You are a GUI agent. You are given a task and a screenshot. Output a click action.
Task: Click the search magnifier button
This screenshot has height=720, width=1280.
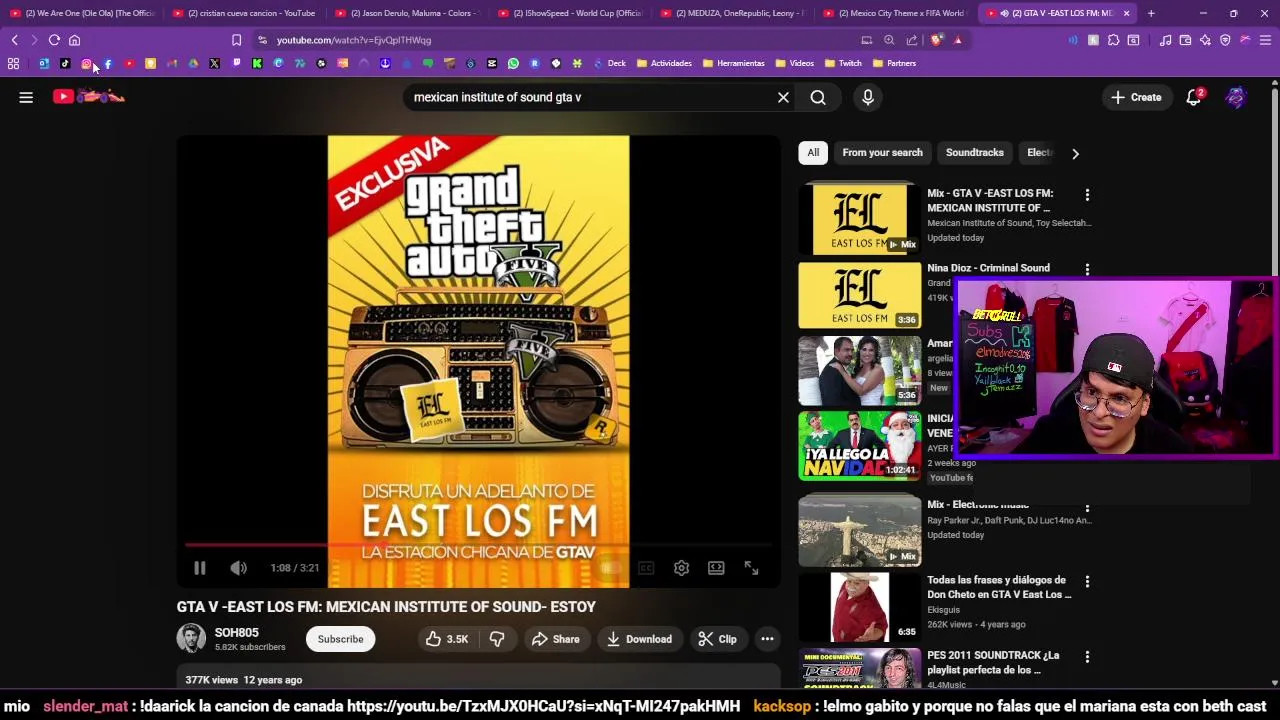[x=818, y=97]
